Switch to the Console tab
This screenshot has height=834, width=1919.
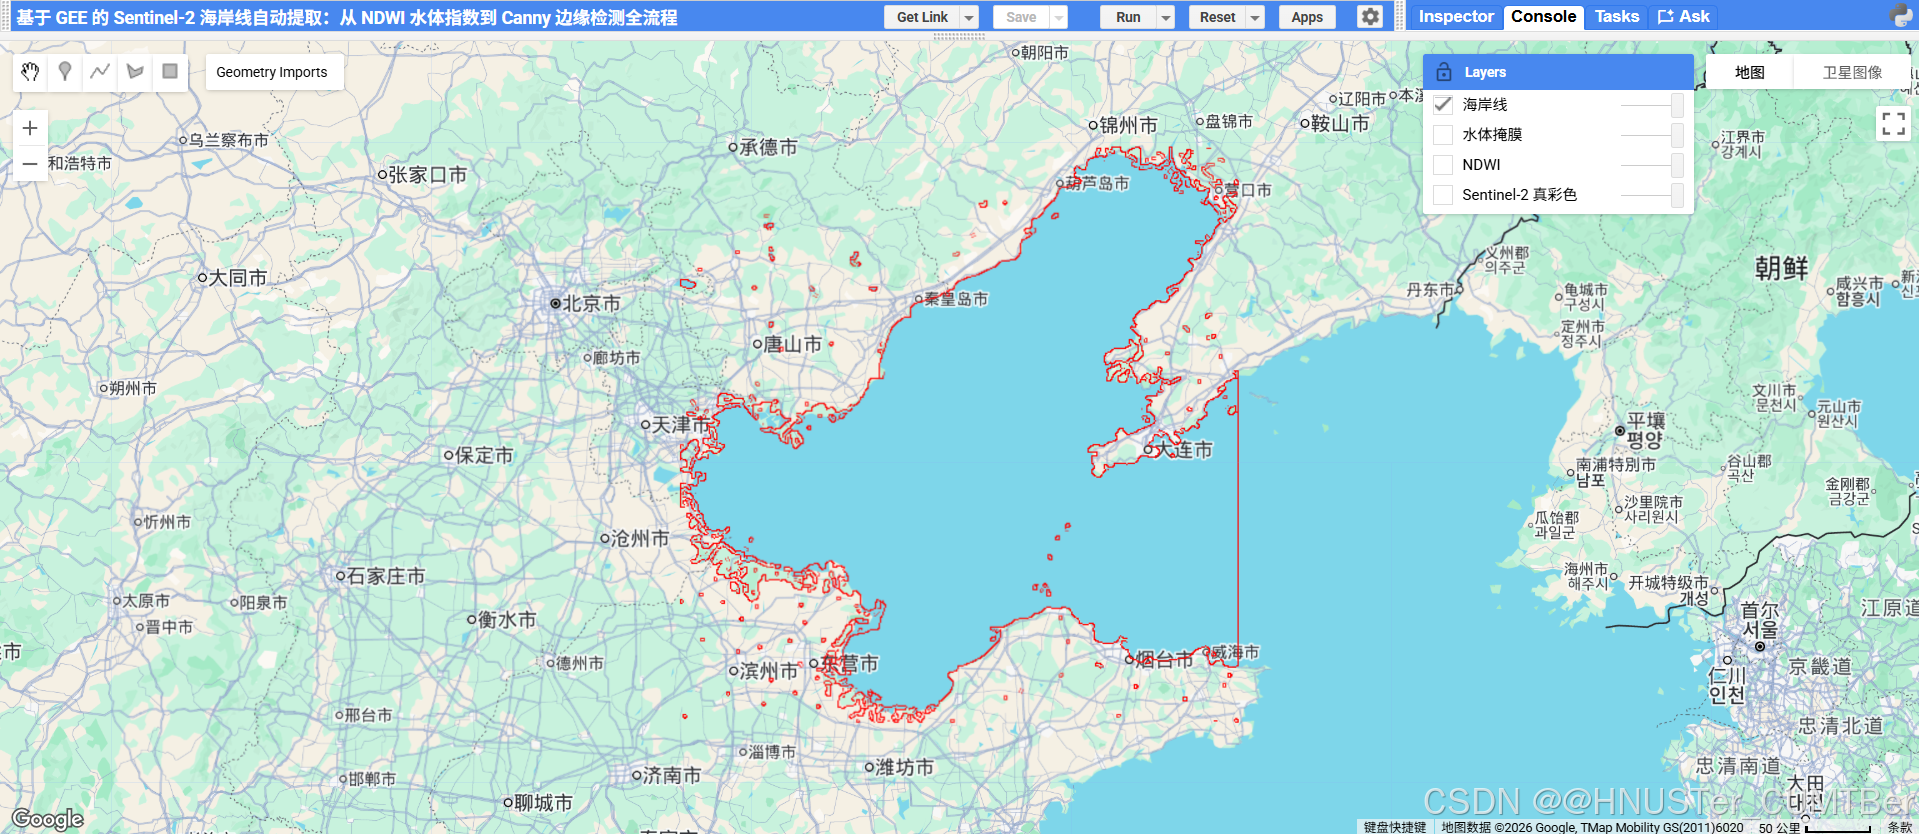(1543, 17)
